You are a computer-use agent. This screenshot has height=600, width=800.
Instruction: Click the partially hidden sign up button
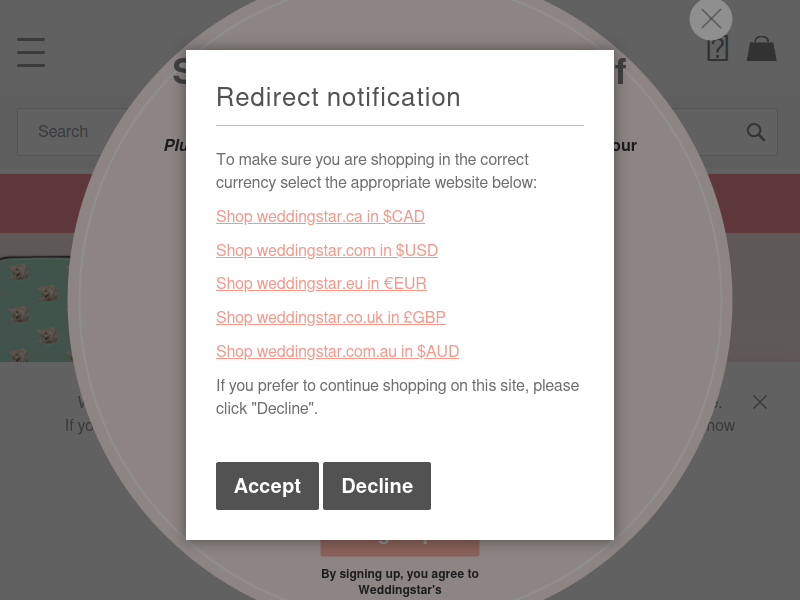(400, 548)
